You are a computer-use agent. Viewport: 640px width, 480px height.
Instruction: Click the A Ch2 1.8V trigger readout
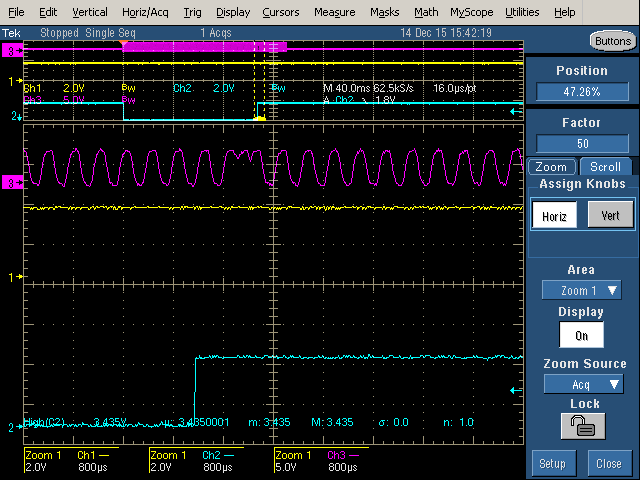point(359,100)
